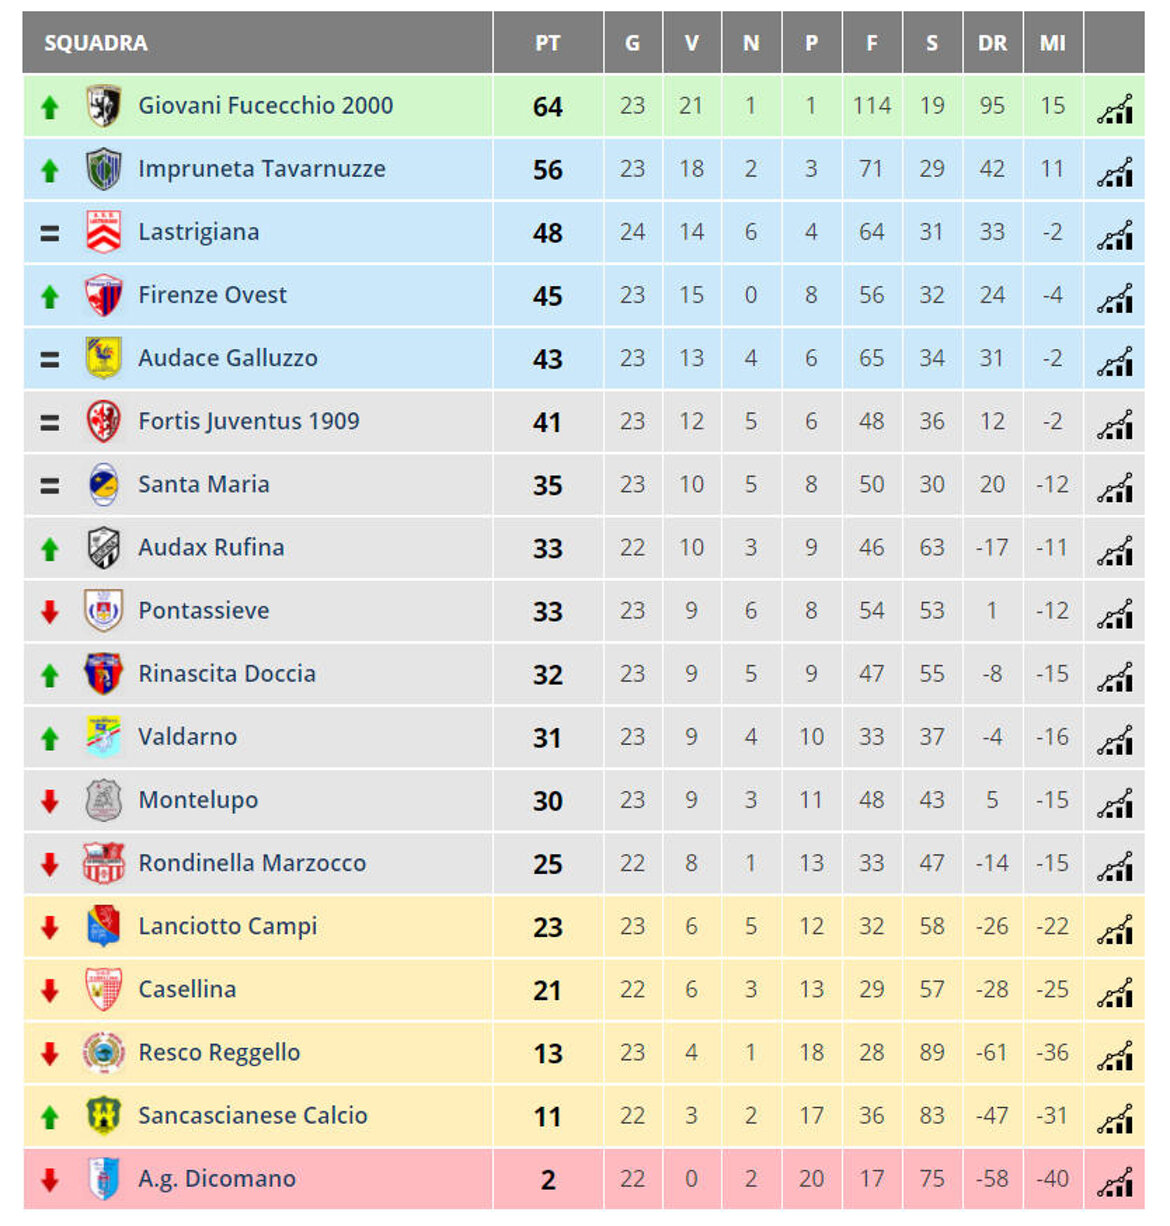Select the Lastrigiana team badge

100,231
